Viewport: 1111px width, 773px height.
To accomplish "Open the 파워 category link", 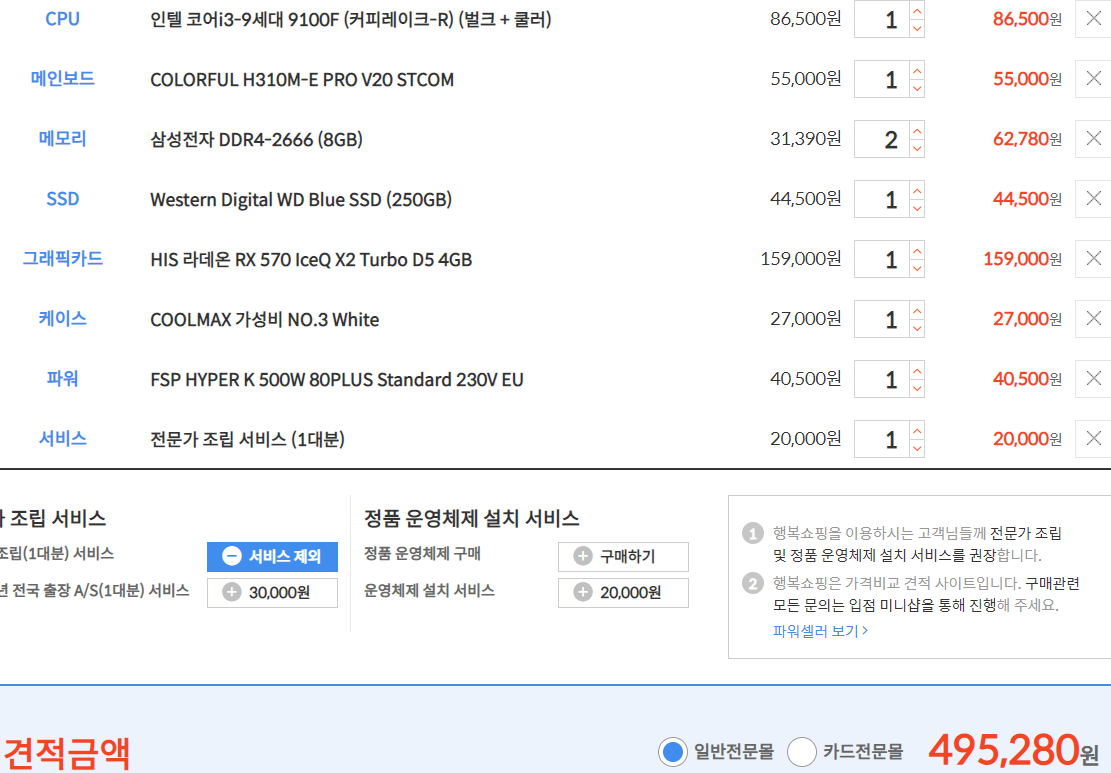I will [x=62, y=378].
